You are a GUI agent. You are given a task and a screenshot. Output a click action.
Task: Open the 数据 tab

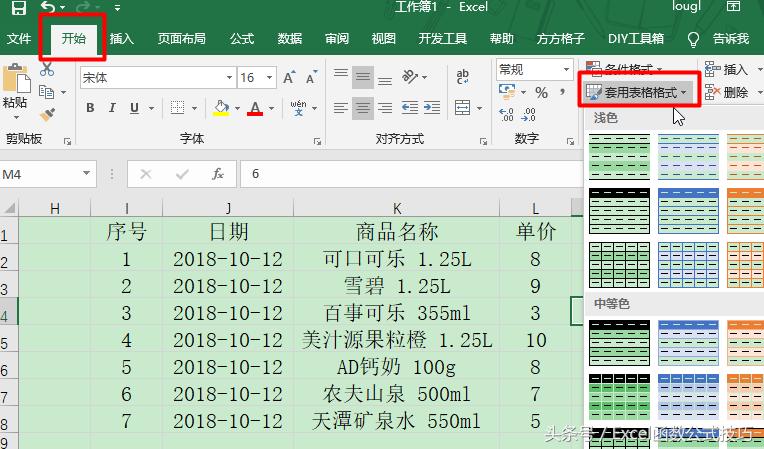[290, 38]
